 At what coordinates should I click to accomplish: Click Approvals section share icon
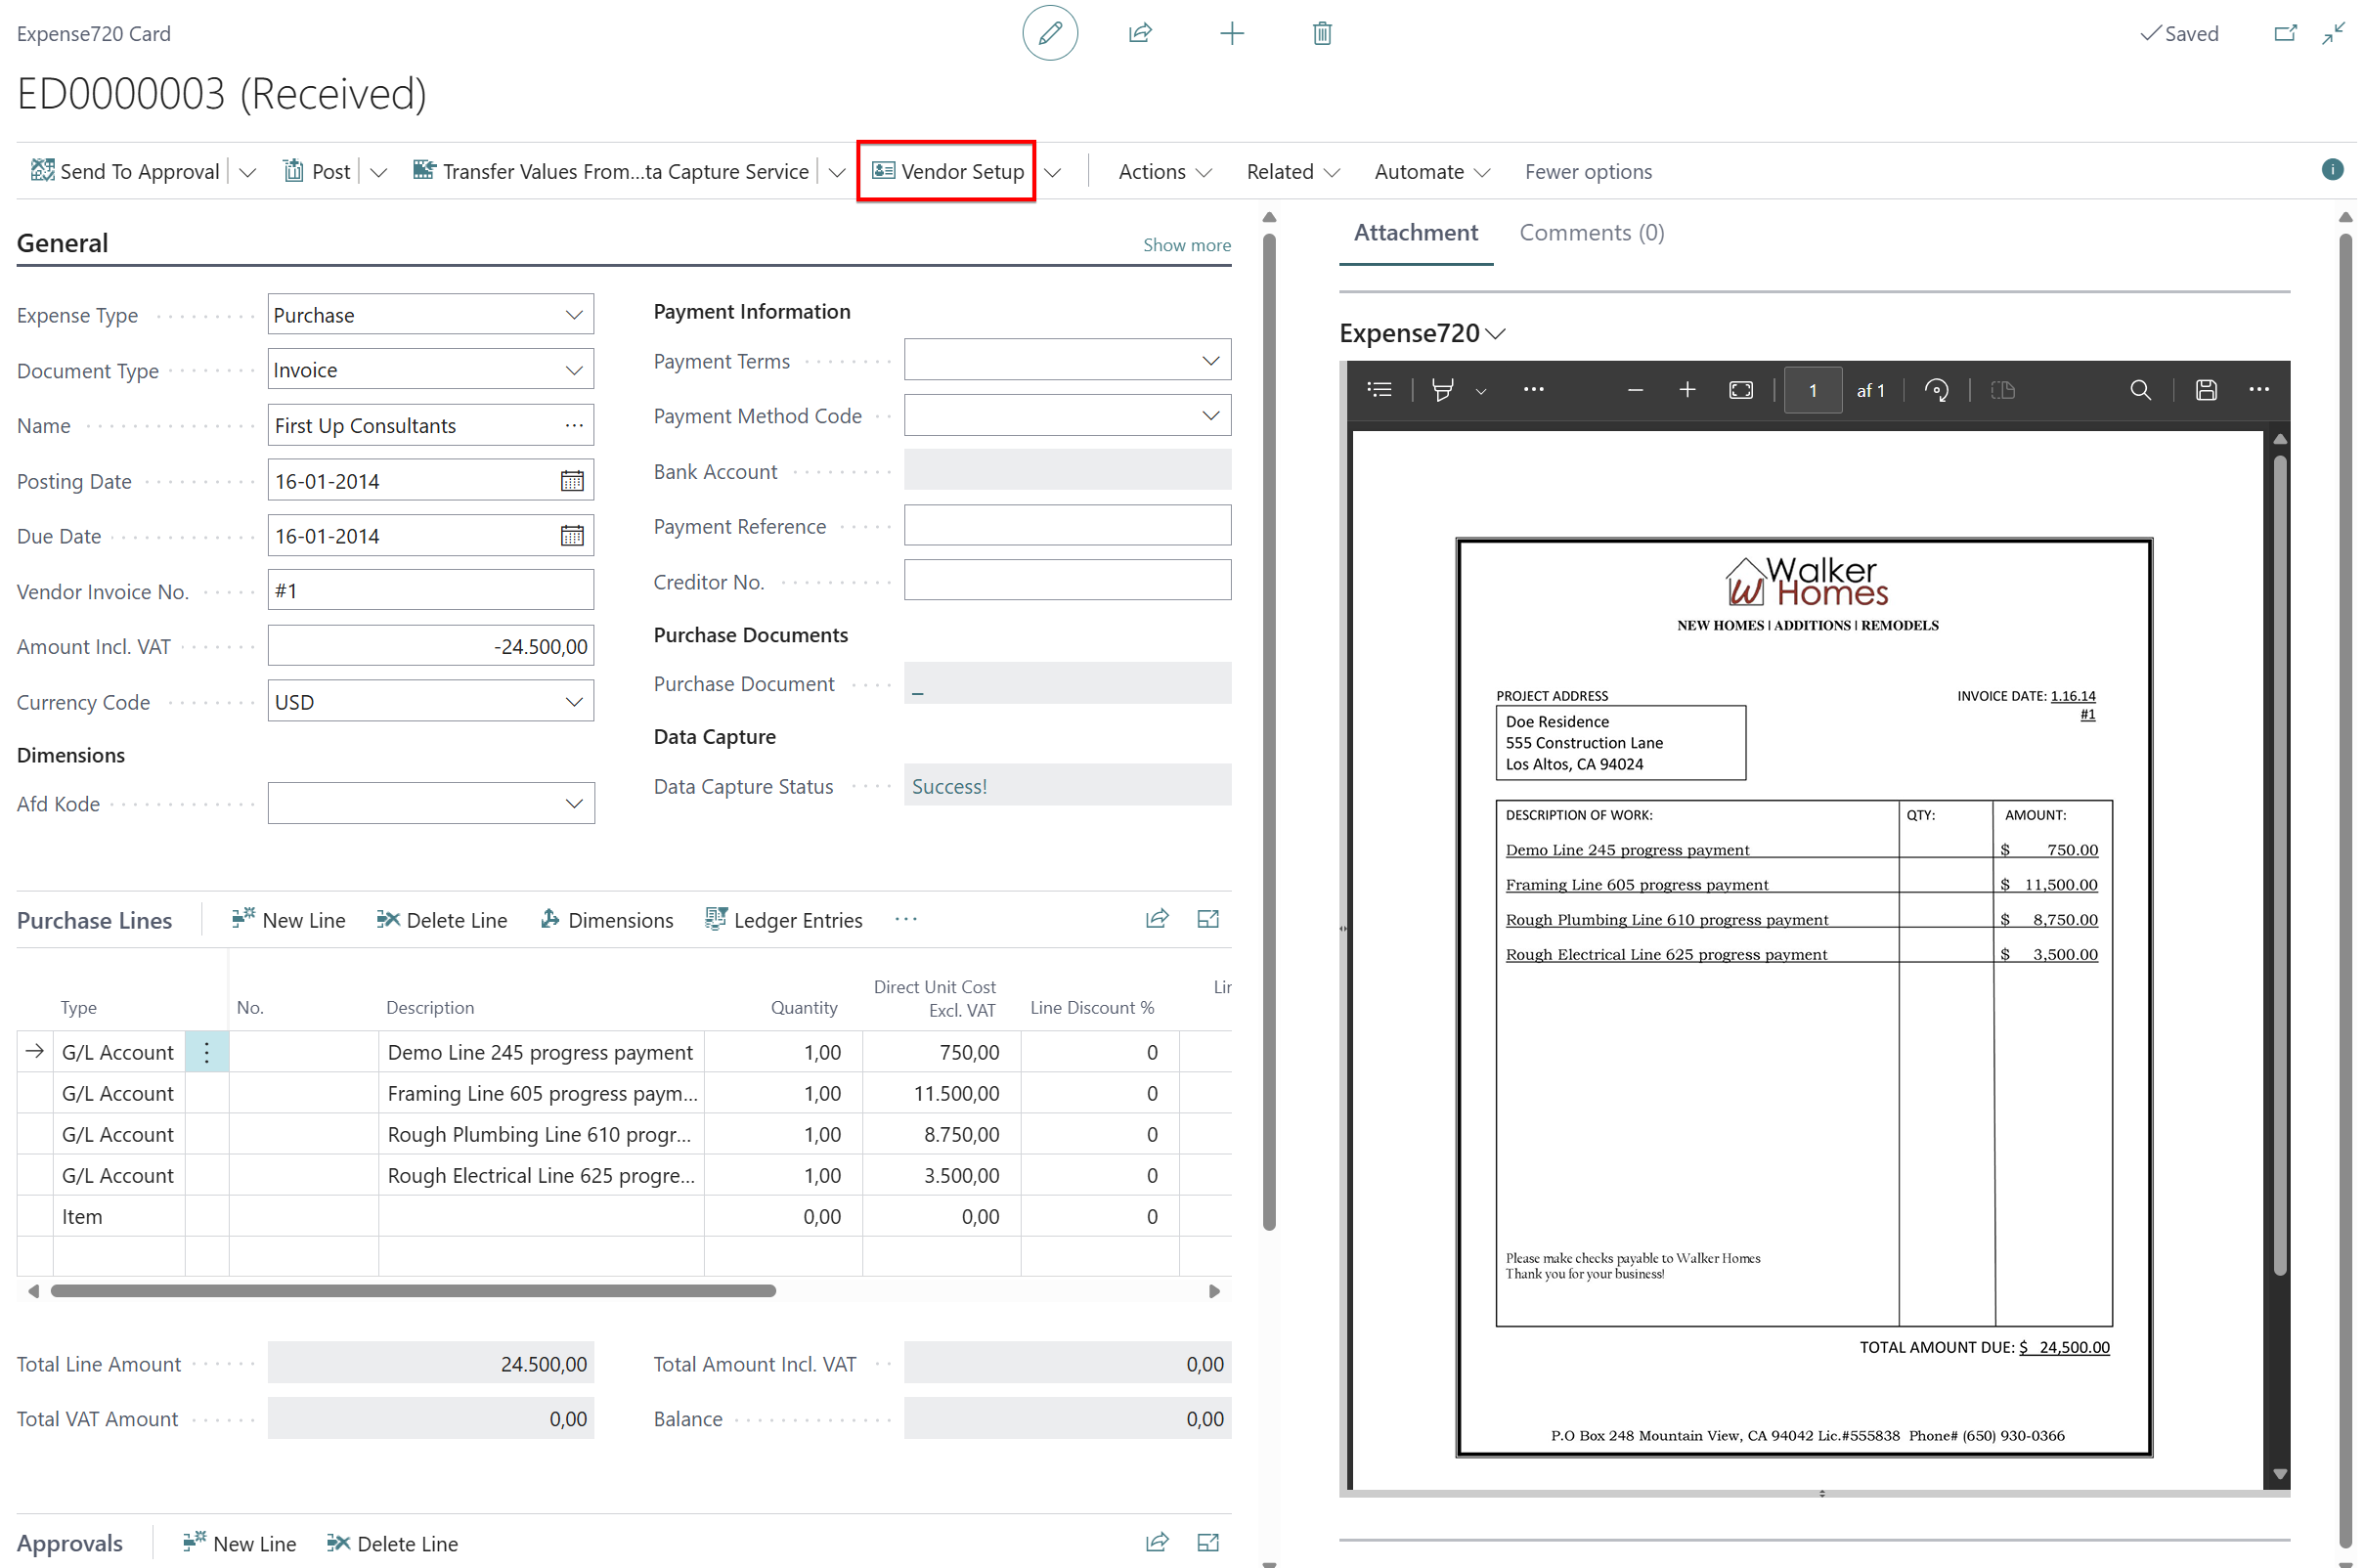[x=1157, y=1541]
